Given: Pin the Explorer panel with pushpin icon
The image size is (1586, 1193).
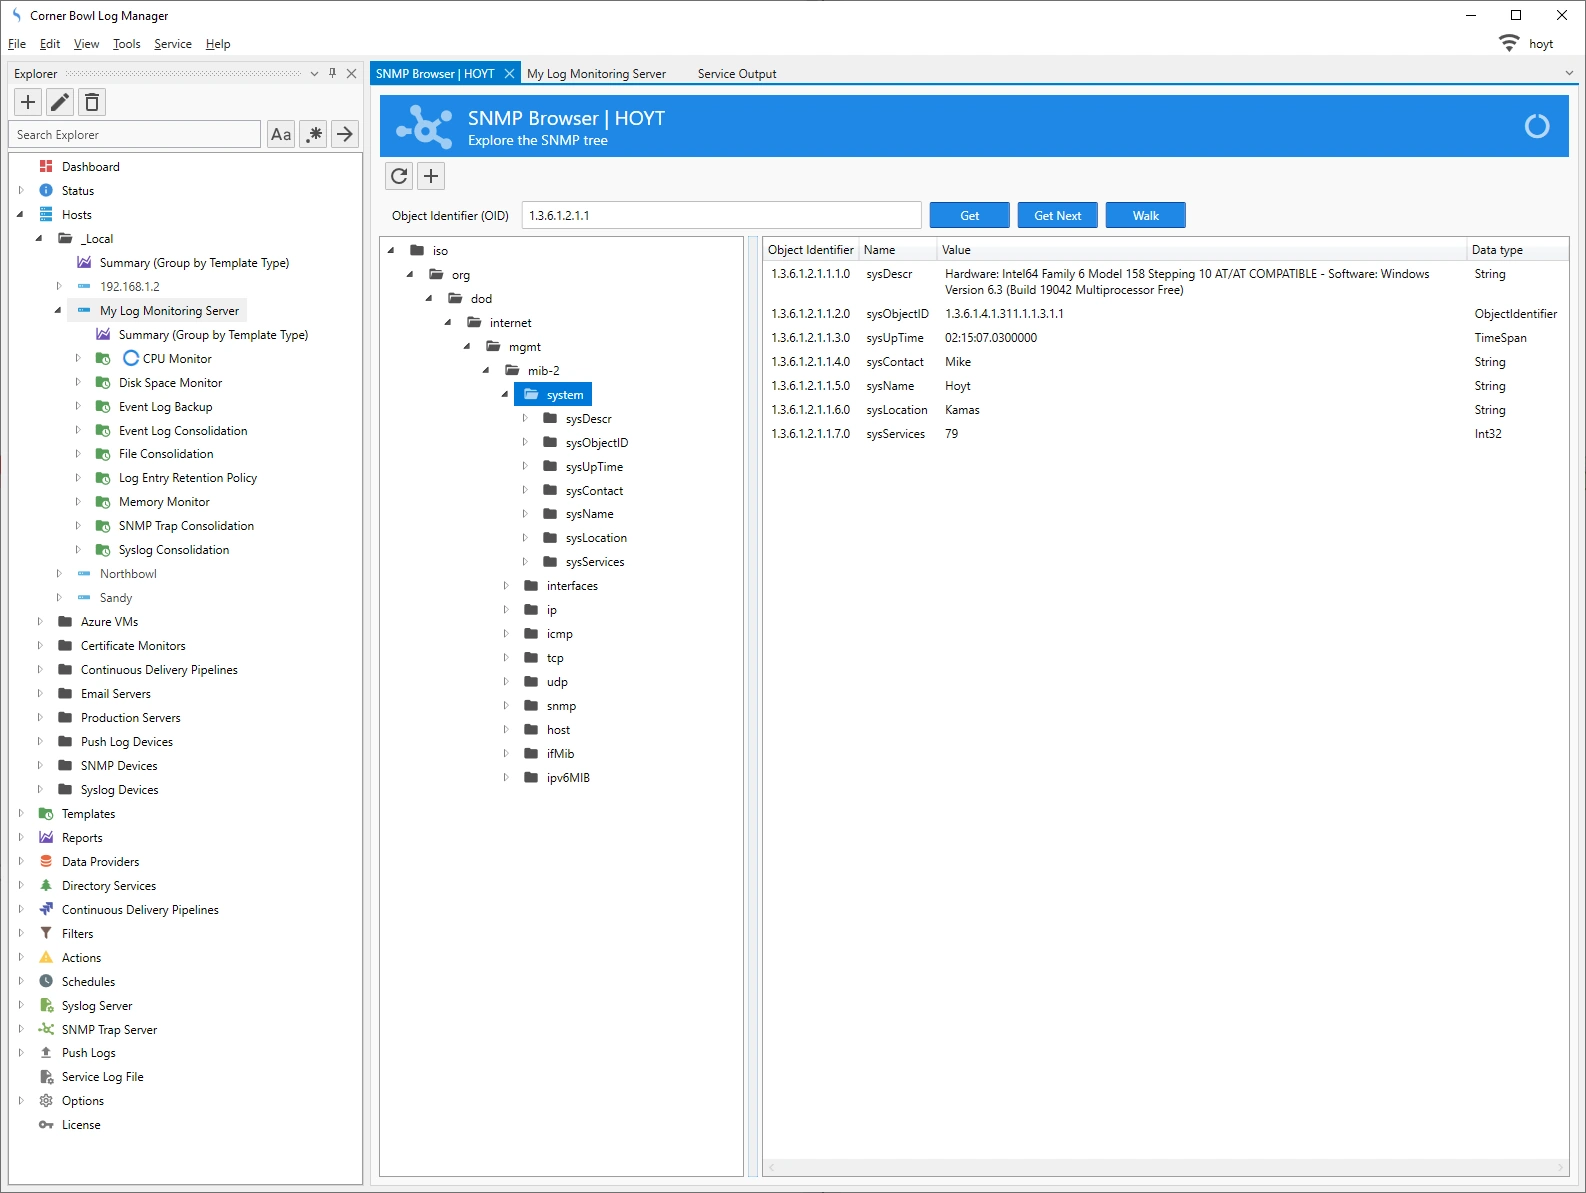Looking at the screenshot, I should tap(333, 73).
